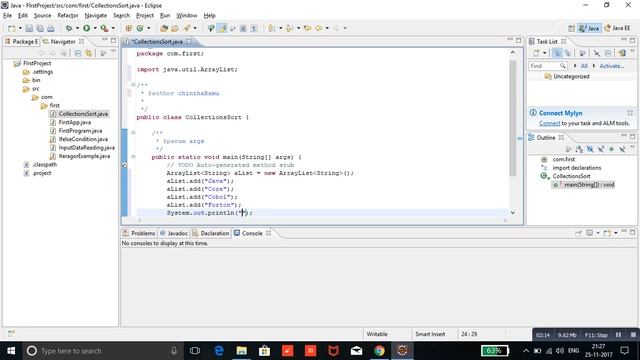Click the All working set link
This screenshot has height=360, width=640.
coord(584,66)
